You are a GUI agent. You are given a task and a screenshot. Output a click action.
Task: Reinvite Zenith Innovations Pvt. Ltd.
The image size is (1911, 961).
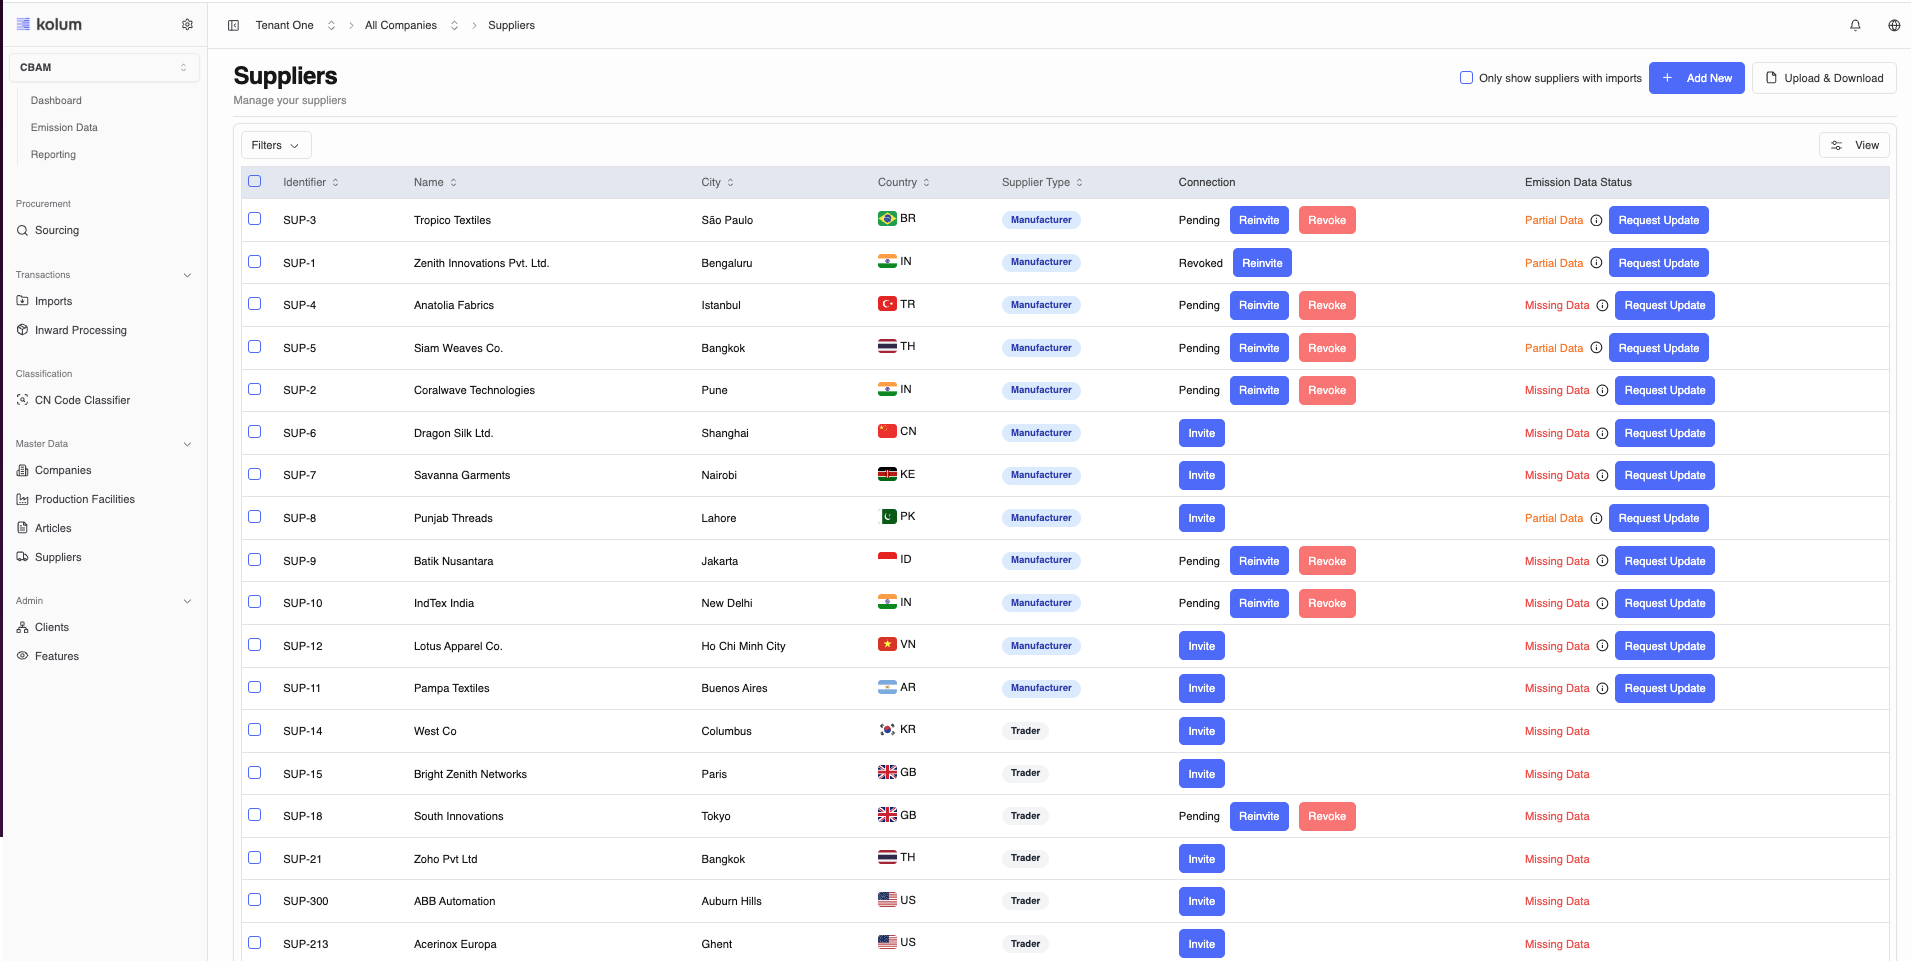pyautogui.click(x=1262, y=263)
